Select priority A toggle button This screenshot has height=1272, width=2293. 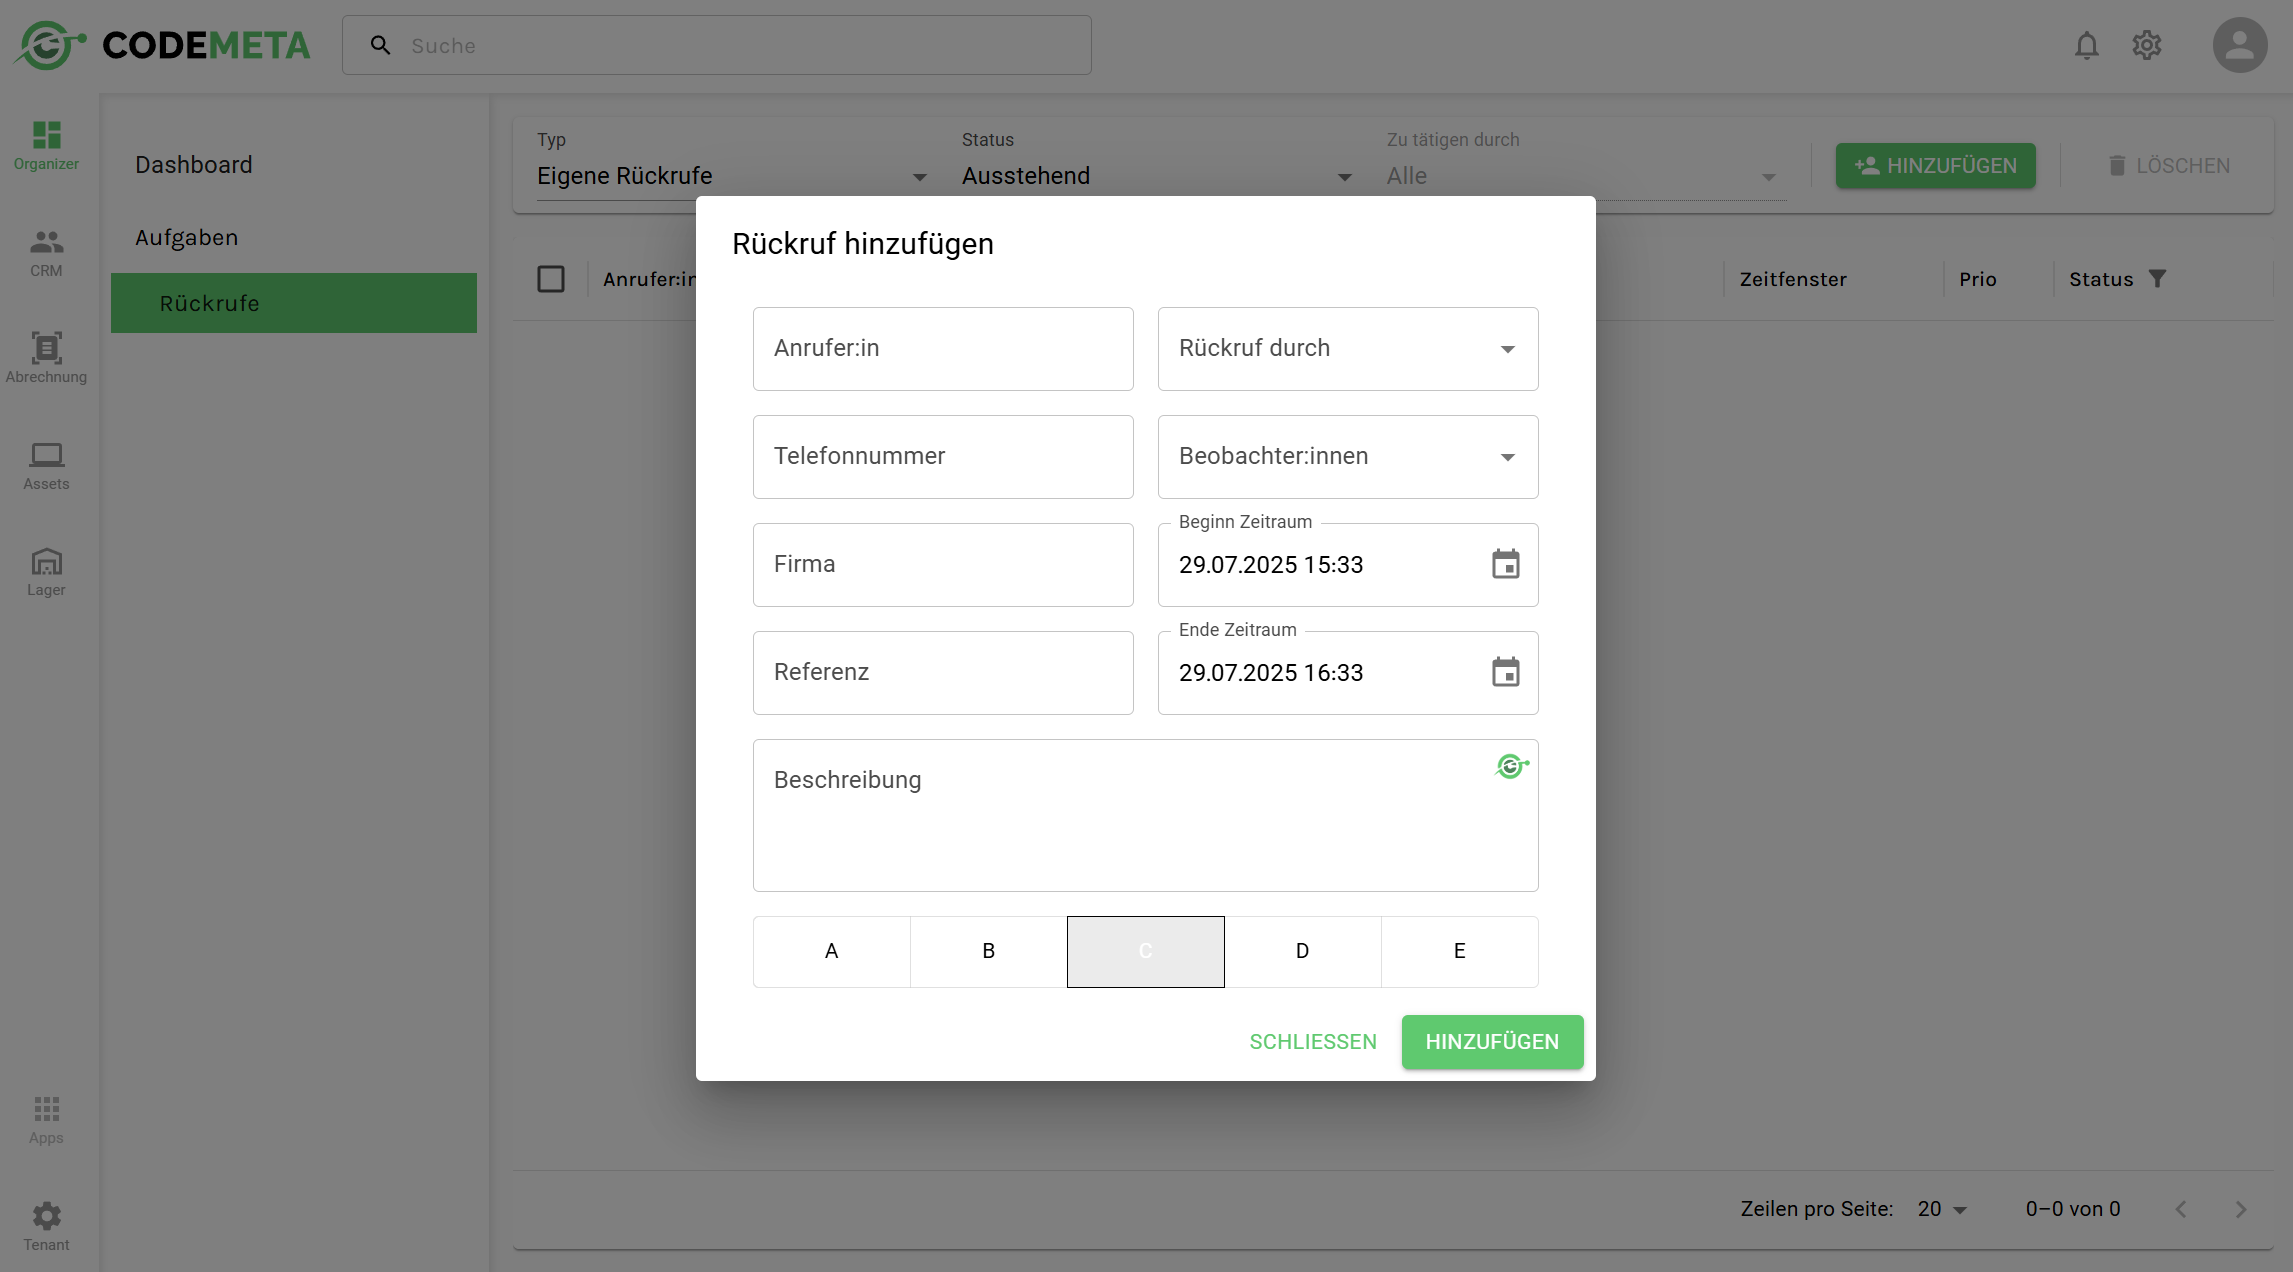click(831, 951)
